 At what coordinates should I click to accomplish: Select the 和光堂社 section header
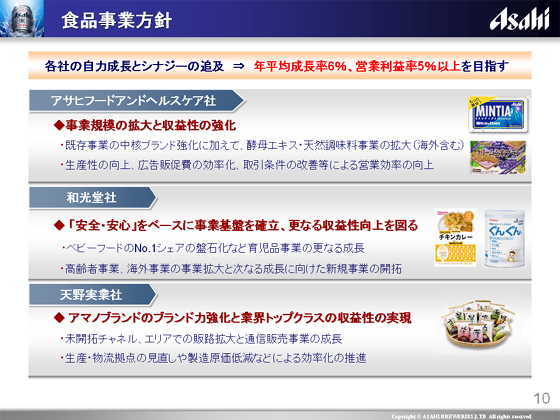[93, 198]
